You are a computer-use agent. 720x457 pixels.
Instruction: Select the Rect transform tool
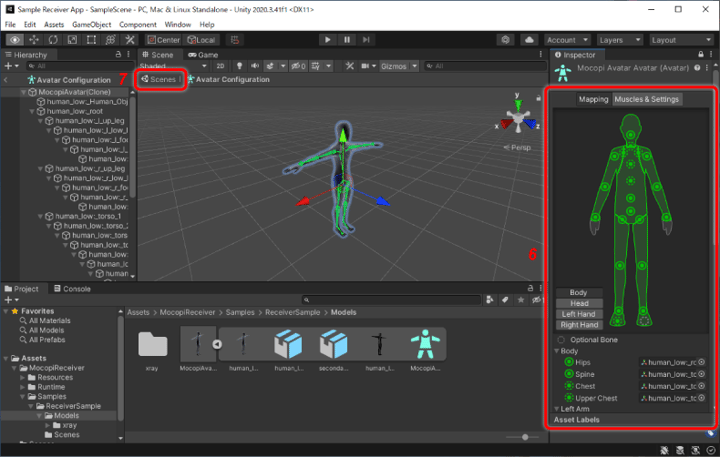point(91,40)
